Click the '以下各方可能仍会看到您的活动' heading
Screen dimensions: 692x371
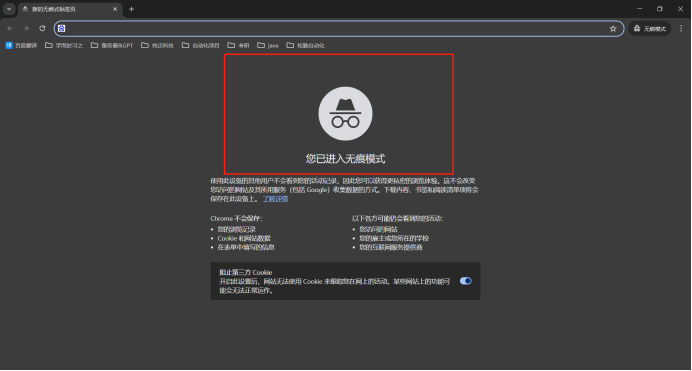point(398,218)
